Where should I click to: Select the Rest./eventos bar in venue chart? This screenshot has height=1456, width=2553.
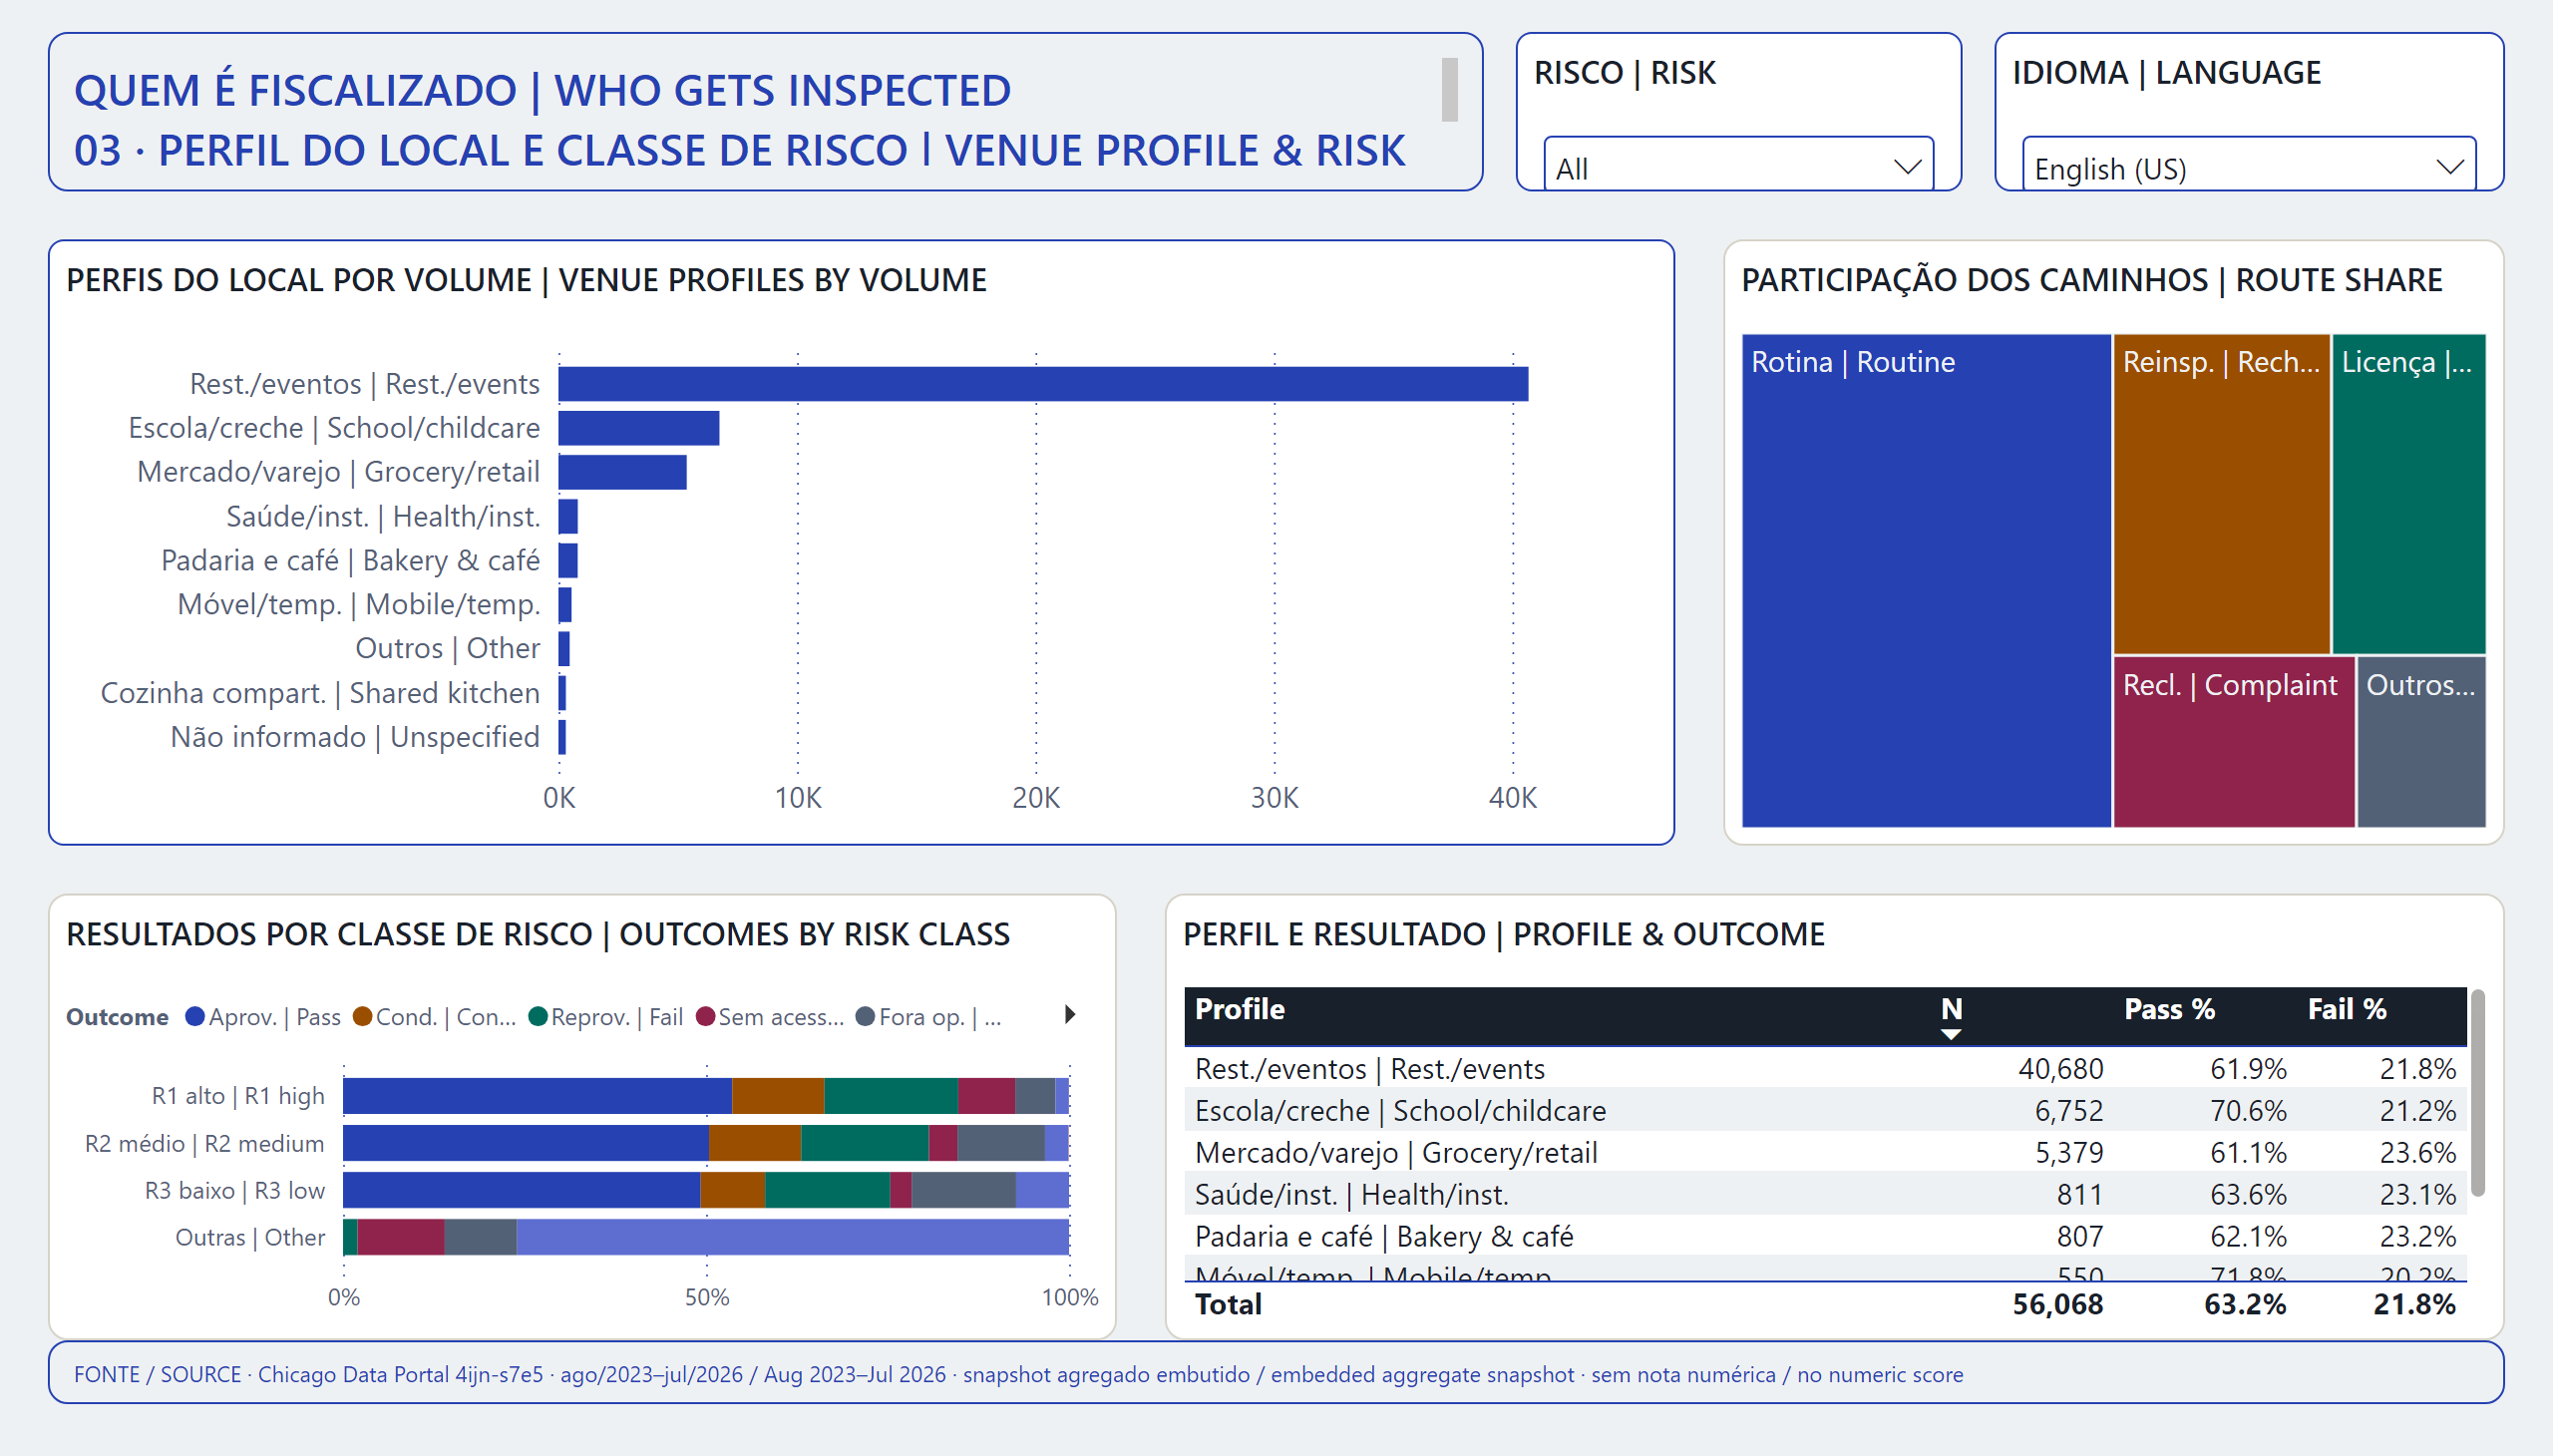tap(1043, 384)
